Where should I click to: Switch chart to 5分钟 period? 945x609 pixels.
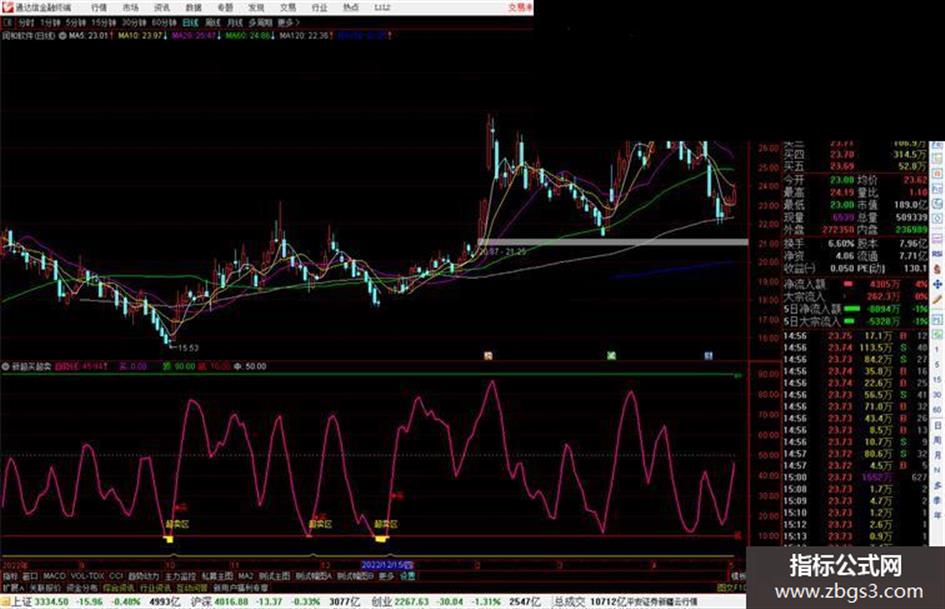[76, 22]
